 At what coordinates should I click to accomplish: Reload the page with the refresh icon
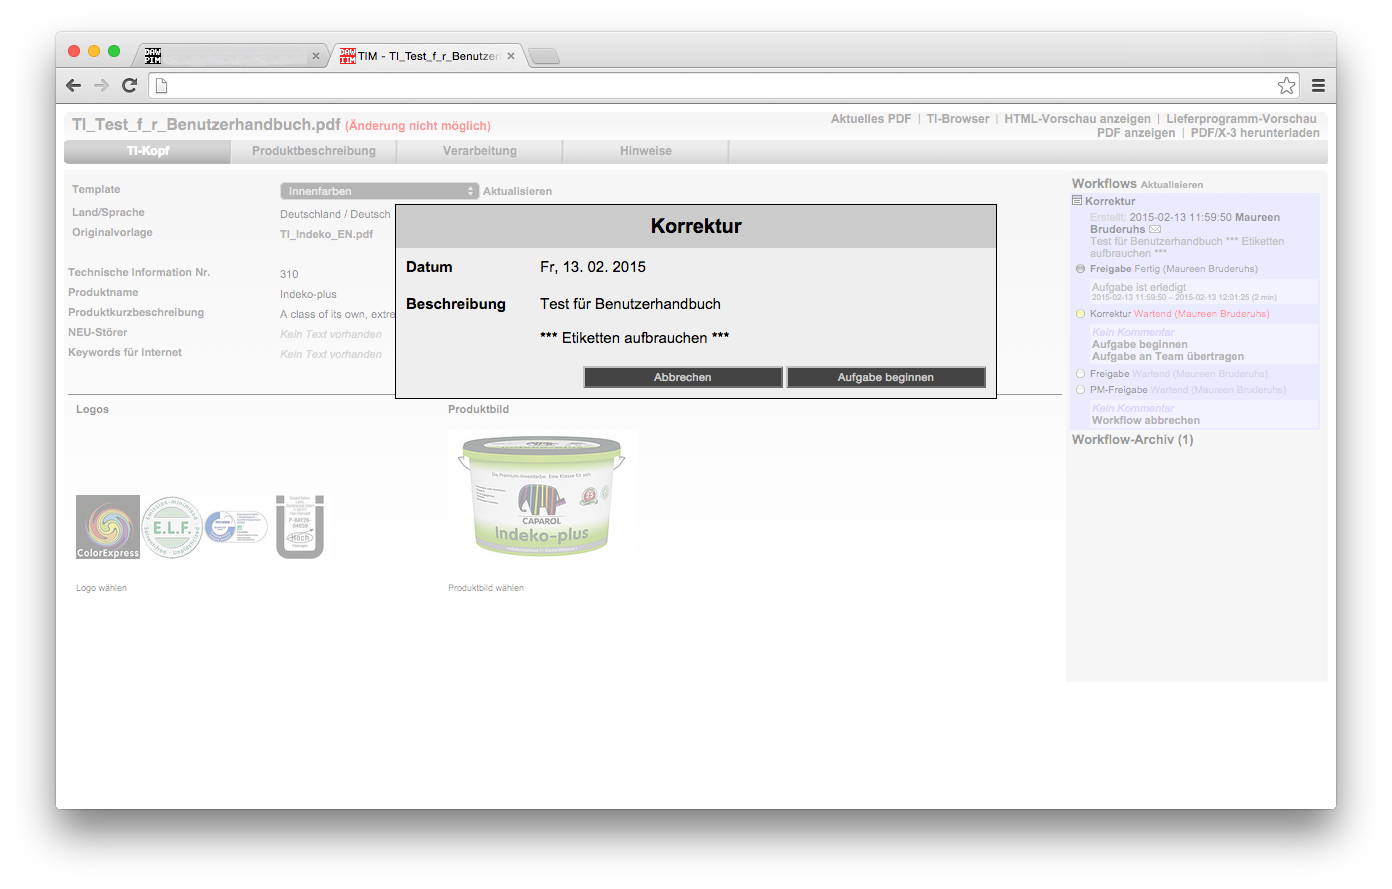coord(129,86)
